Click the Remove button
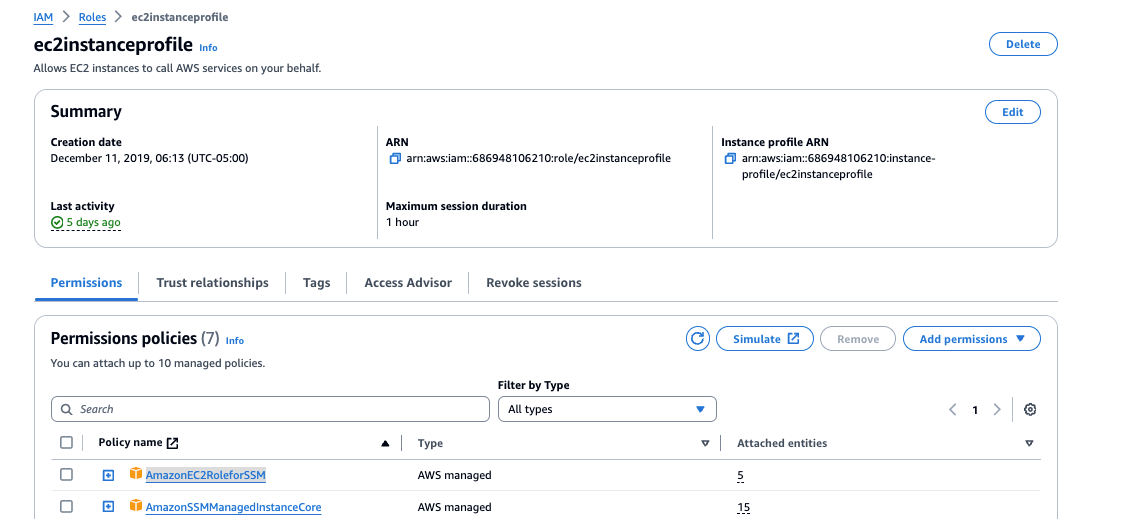Screen dimensions: 1121x519 coord(858,339)
